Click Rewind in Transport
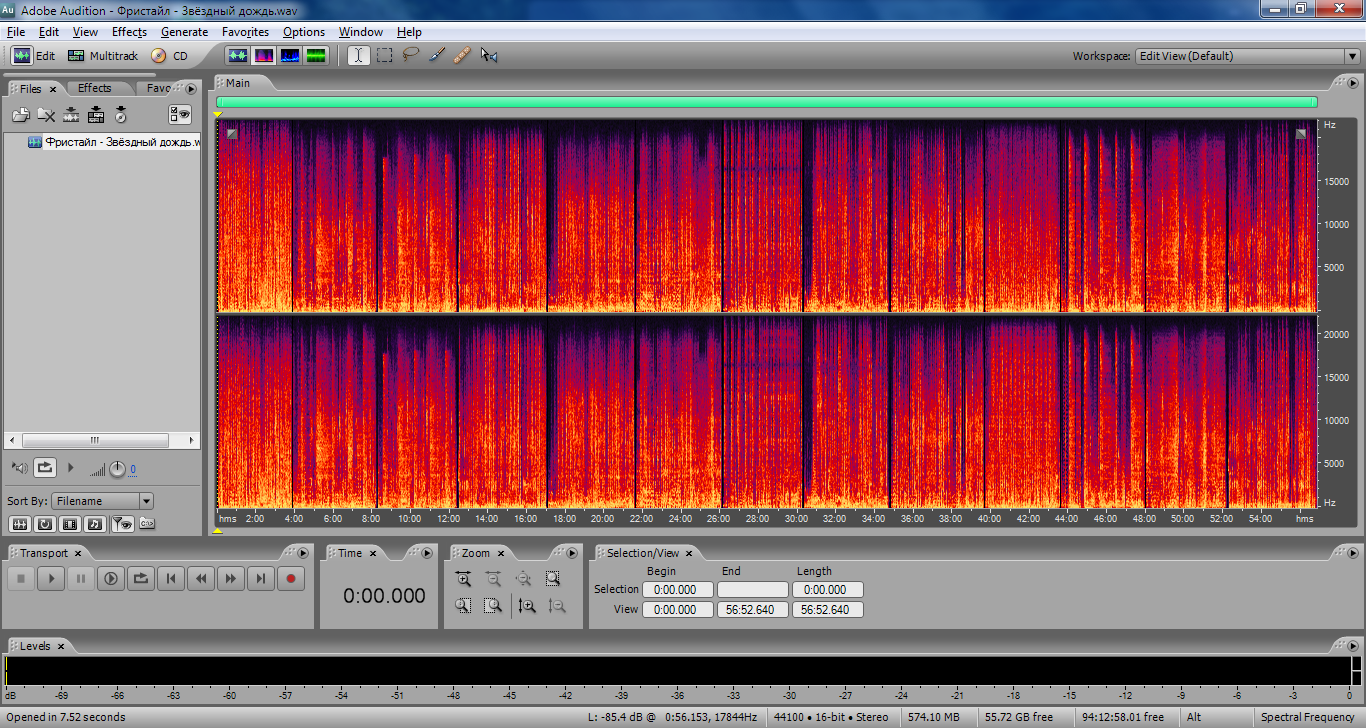1366x728 pixels. pyautogui.click(x=201, y=578)
